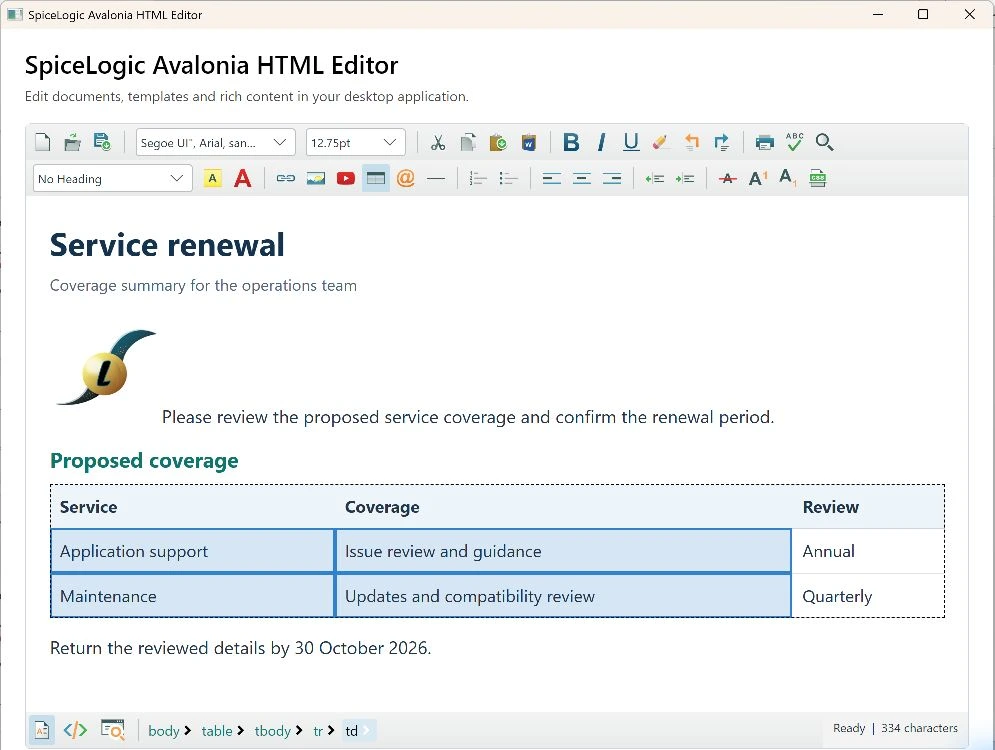This screenshot has width=995, height=750.
Task: Click the Return the reviewed details paragraph
Action: pos(241,648)
